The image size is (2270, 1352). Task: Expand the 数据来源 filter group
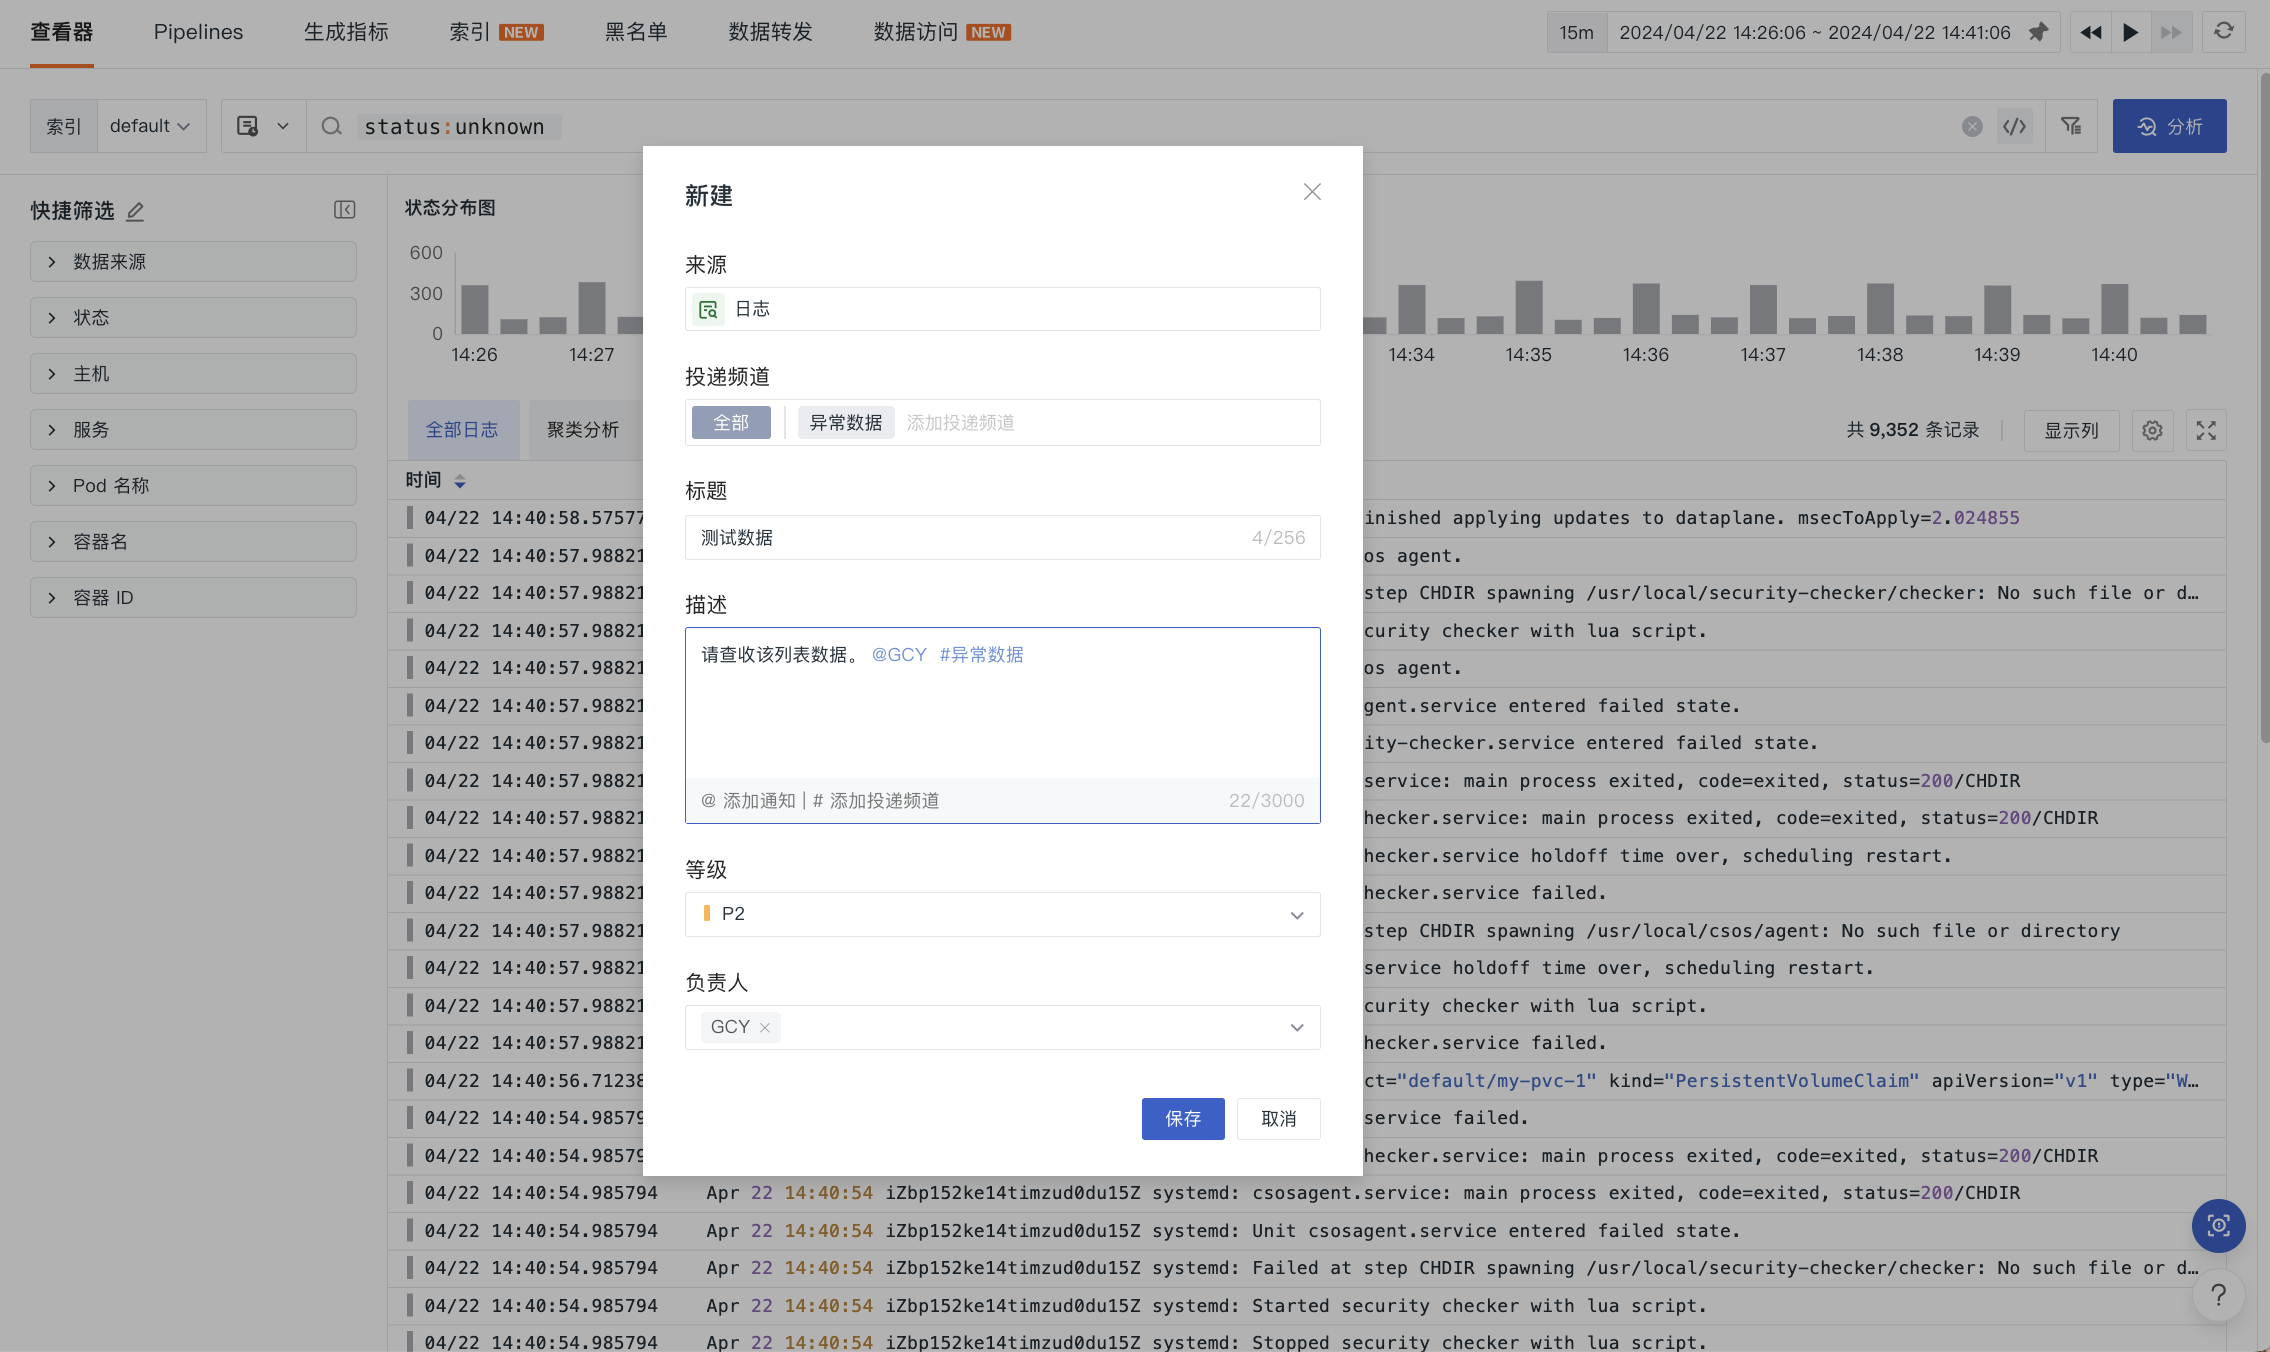pyautogui.click(x=193, y=262)
